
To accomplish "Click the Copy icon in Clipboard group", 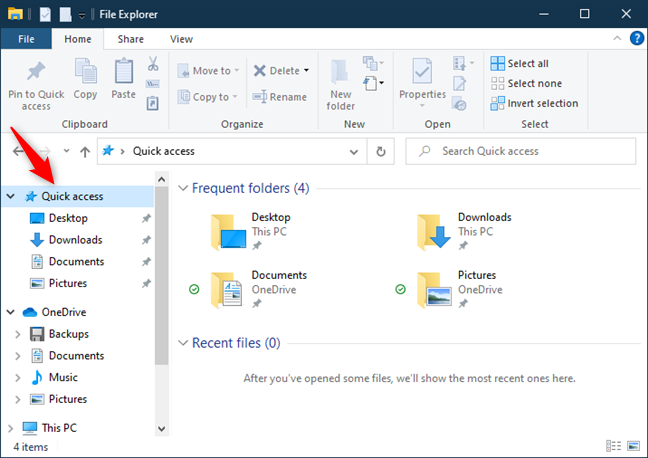I will point(85,71).
